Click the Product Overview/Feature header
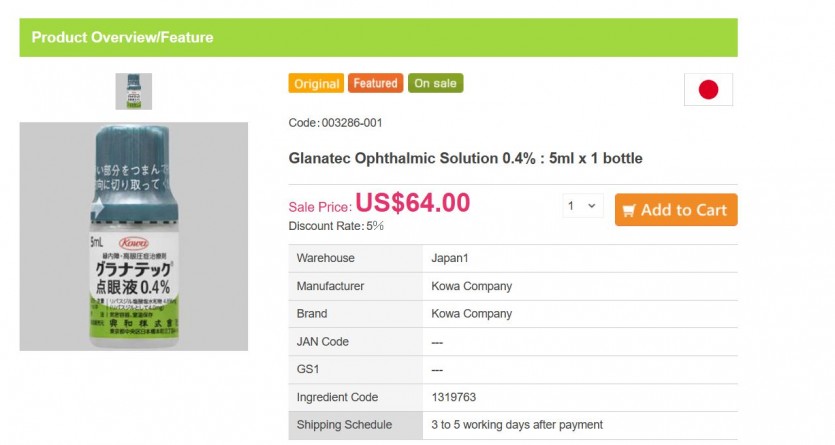 [122, 38]
